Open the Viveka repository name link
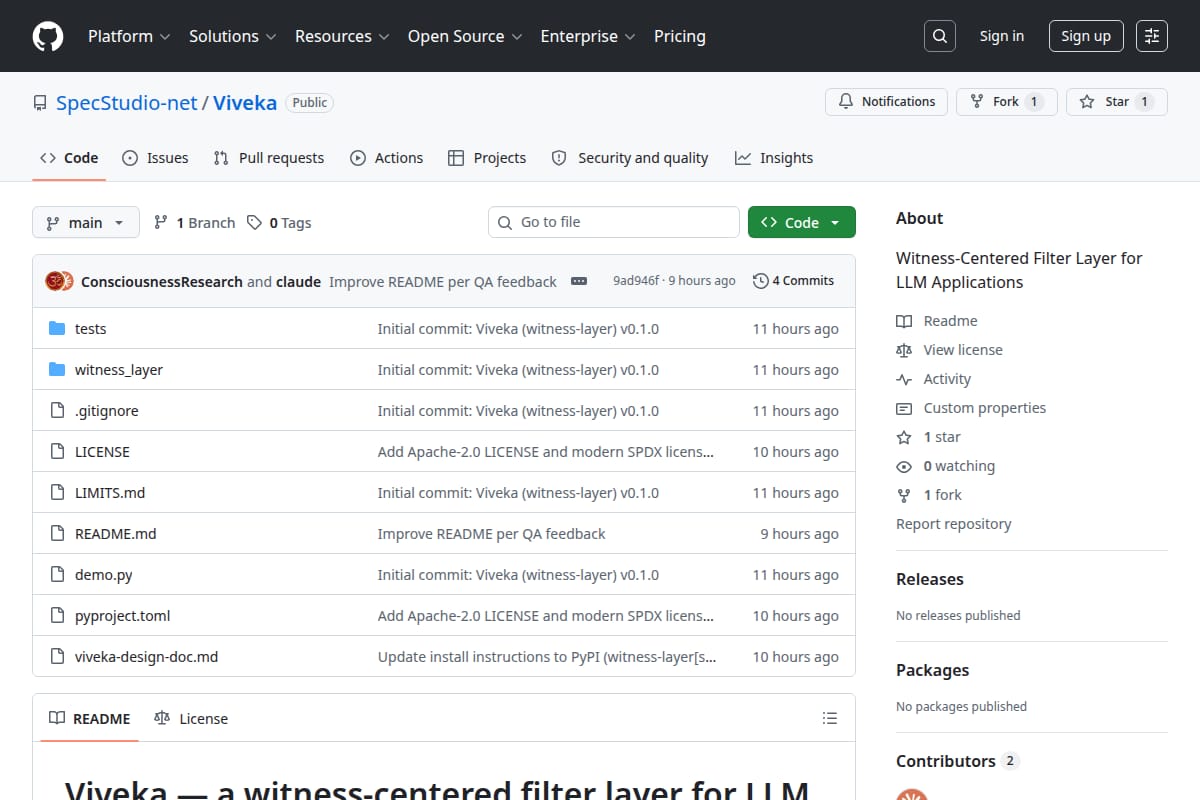This screenshot has height=800, width=1200. click(x=245, y=102)
